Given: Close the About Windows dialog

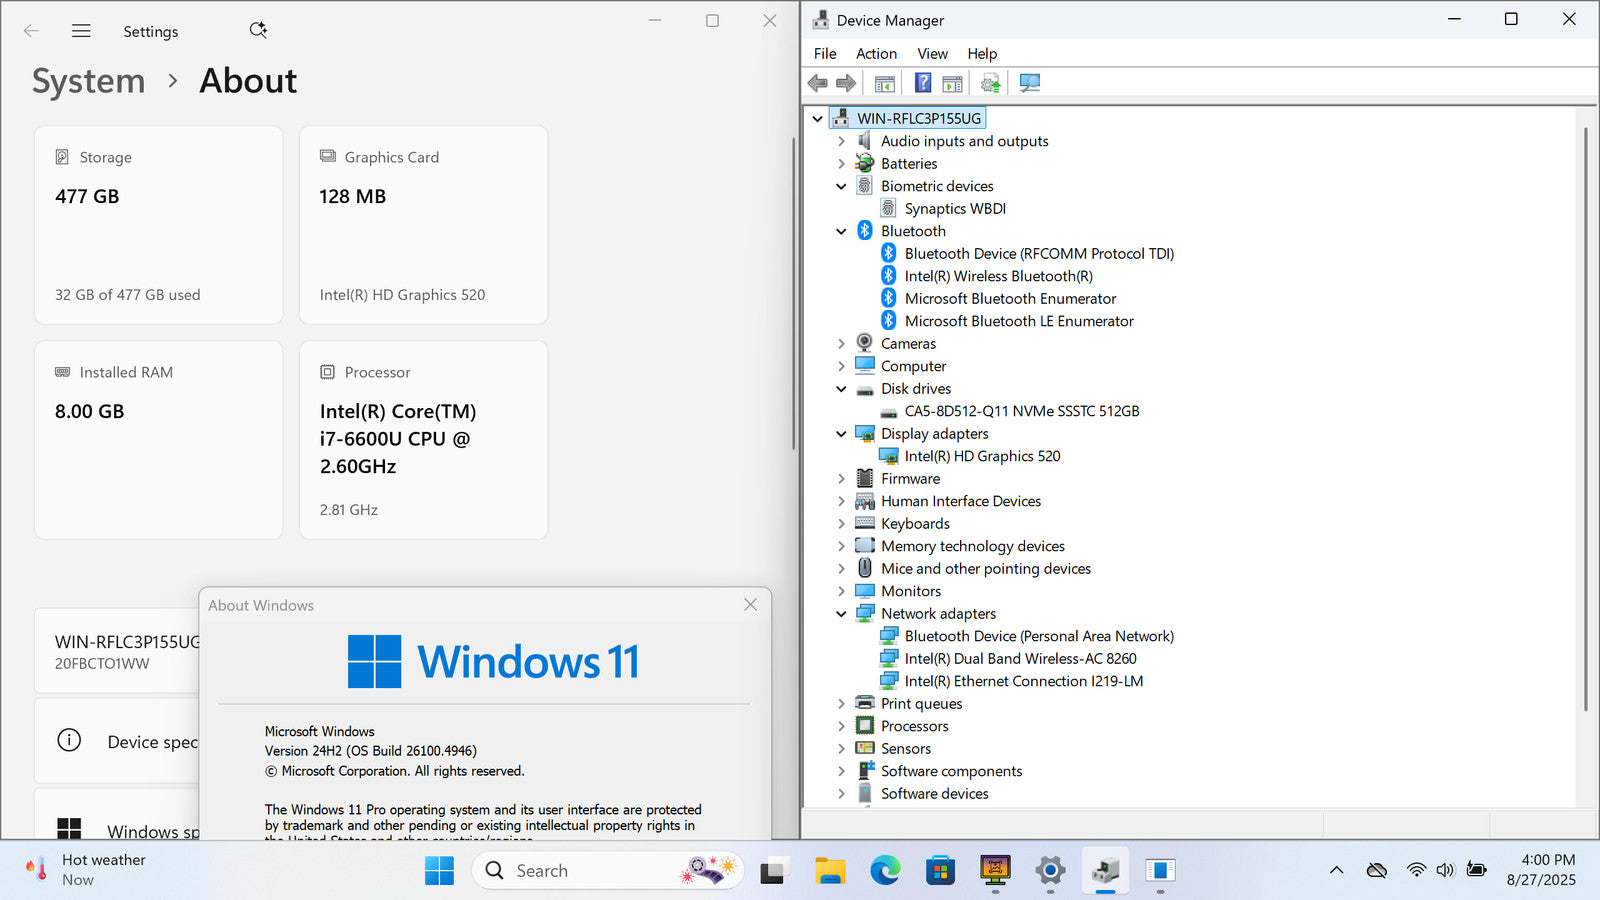Looking at the screenshot, I should coord(750,605).
